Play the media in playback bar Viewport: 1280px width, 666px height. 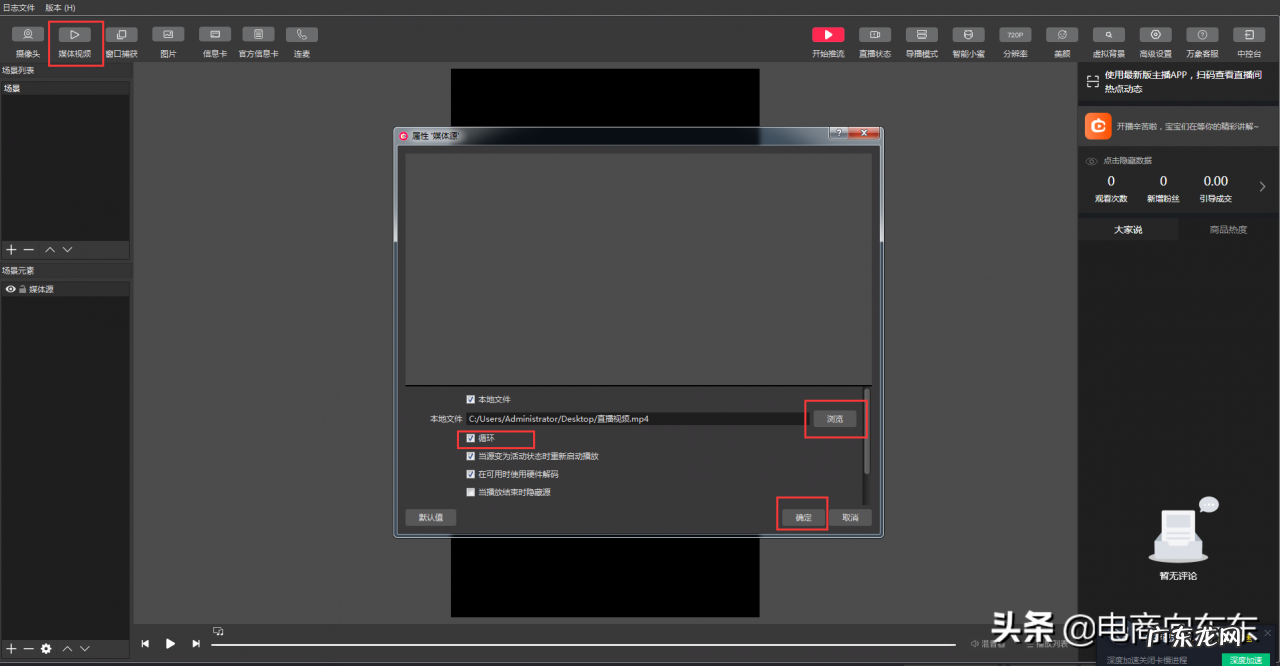[170, 644]
